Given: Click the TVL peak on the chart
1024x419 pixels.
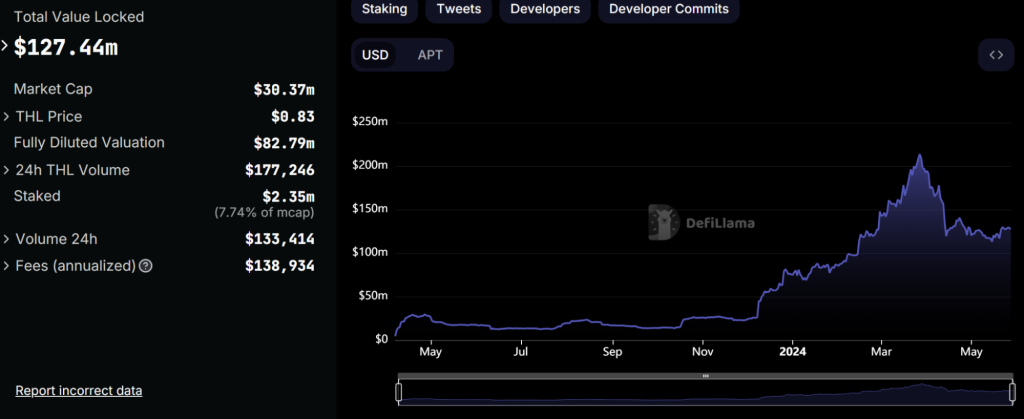Looking at the screenshot, I should (919, 156).
